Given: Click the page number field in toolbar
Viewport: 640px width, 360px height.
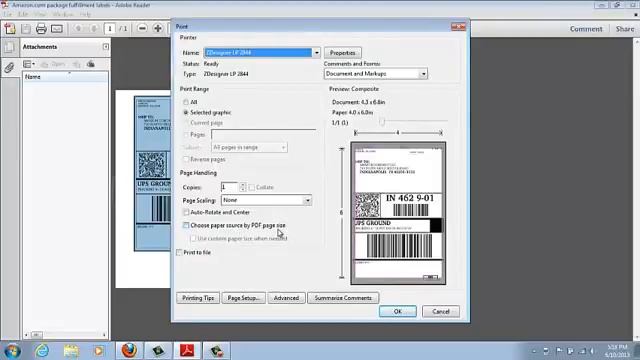Looking at the screenshot, I should click(x=109, y=29).
